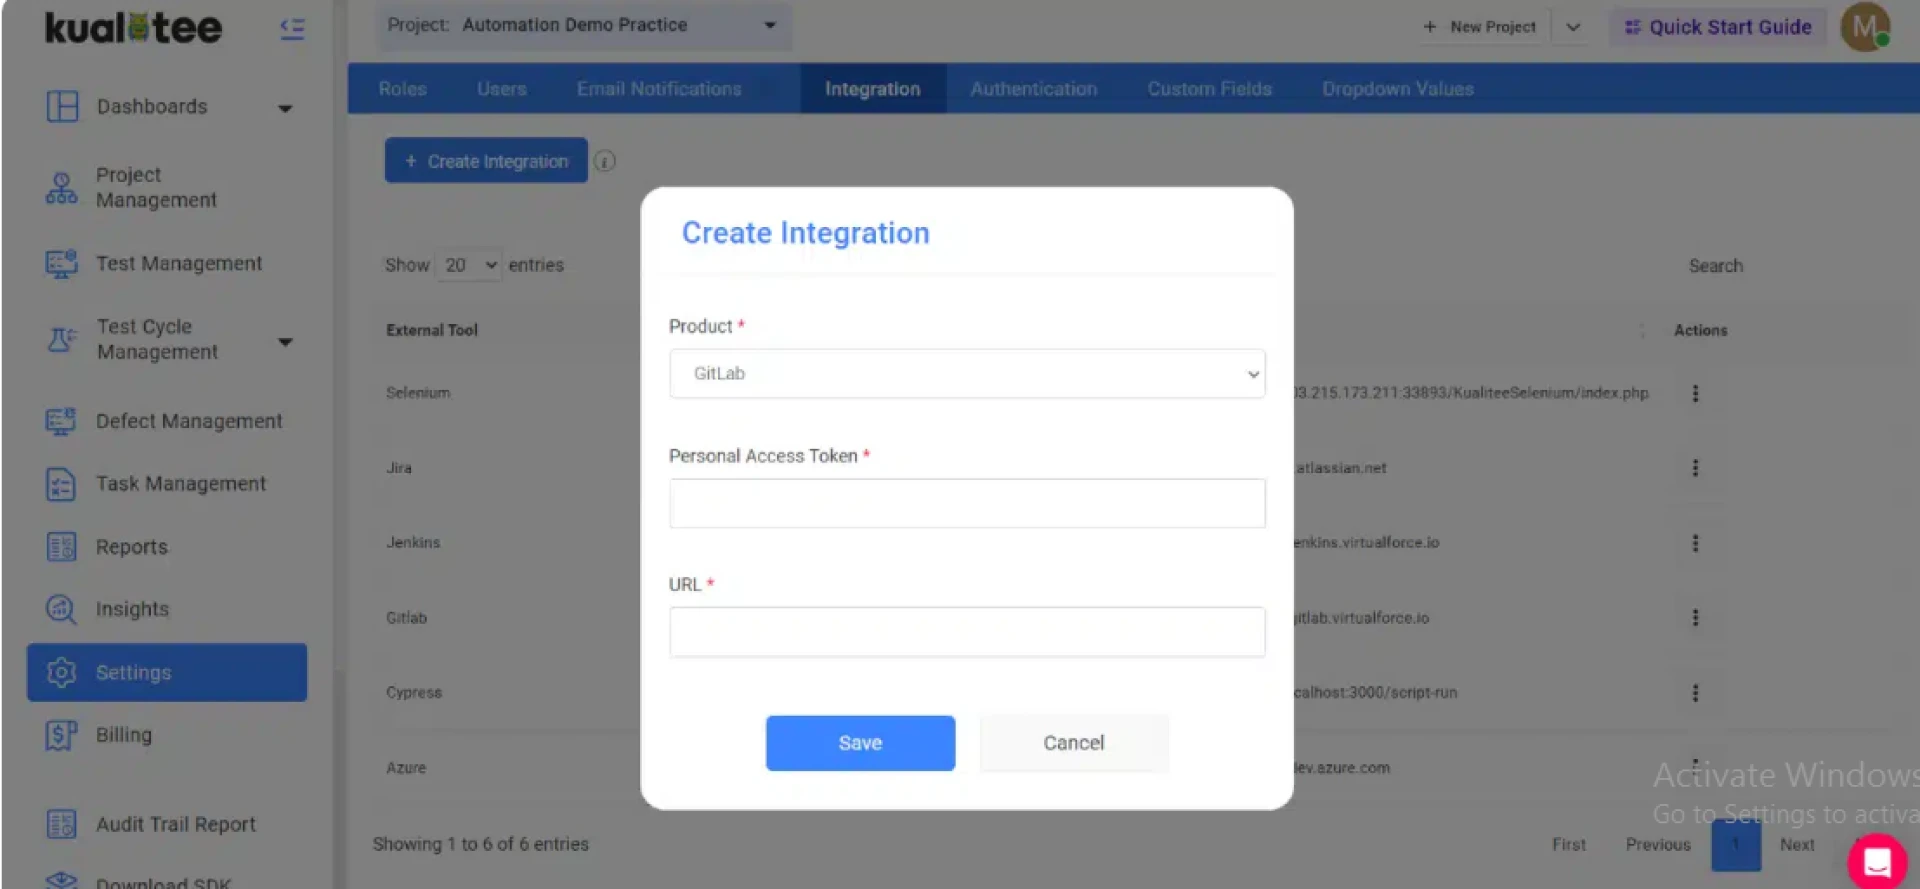The width and height of the screenshot is (1920, 889).
Task: Click the Jenkins row name
Action: tap(413, 543)
